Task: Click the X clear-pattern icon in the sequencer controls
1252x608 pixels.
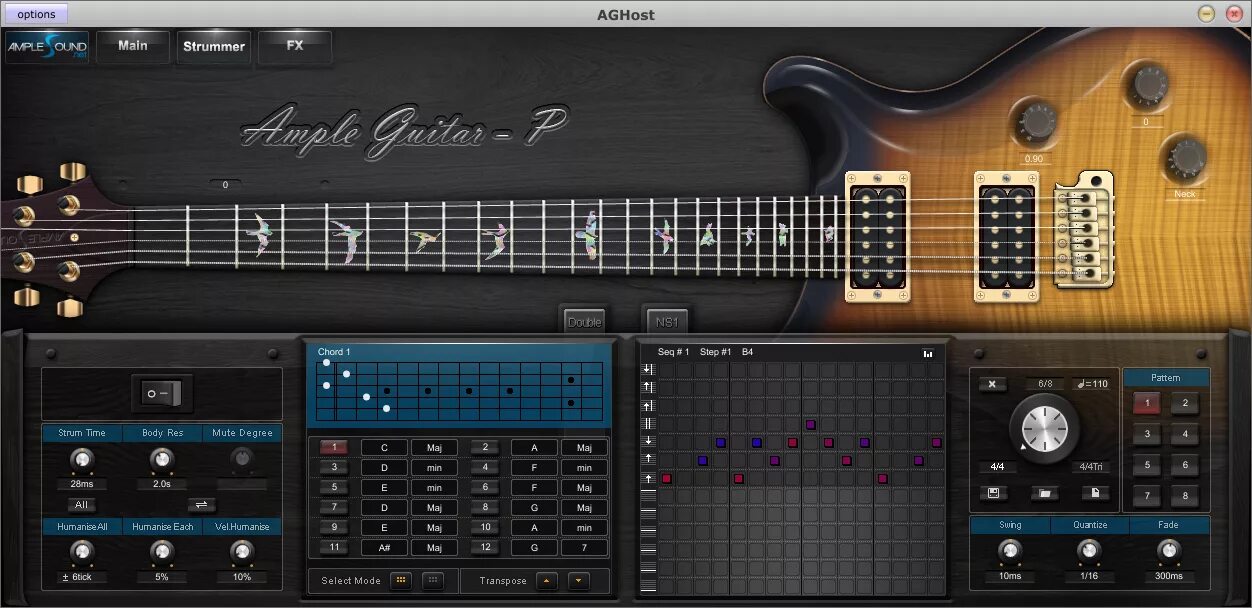Action: [992, 384]
